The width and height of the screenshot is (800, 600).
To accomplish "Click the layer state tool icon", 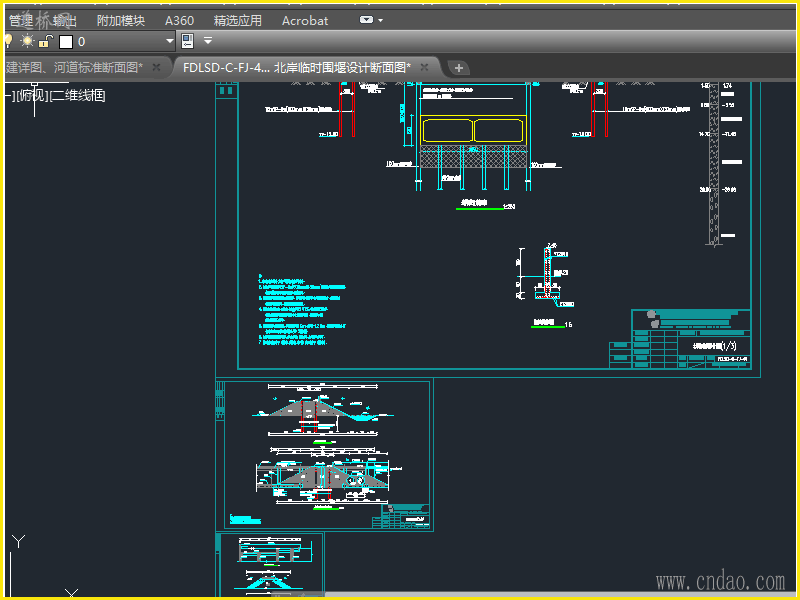I will pyautogui.click(x=187, y=41).
